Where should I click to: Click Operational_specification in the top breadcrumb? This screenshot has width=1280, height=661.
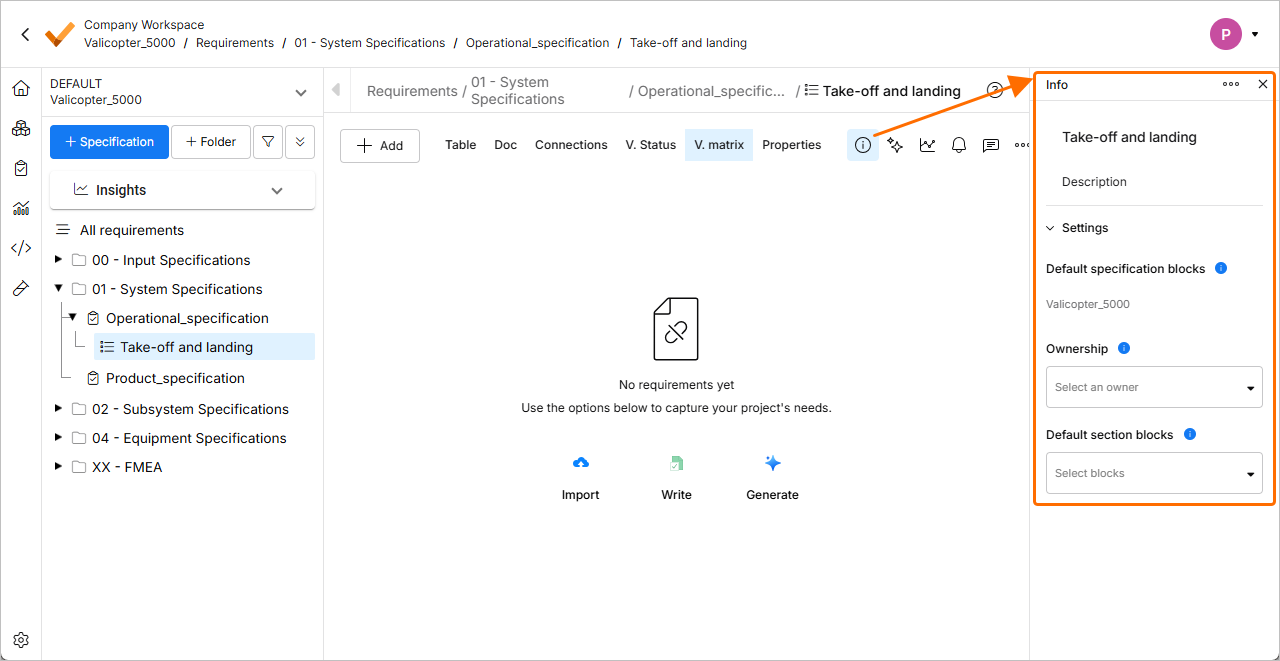pos(538,43)
